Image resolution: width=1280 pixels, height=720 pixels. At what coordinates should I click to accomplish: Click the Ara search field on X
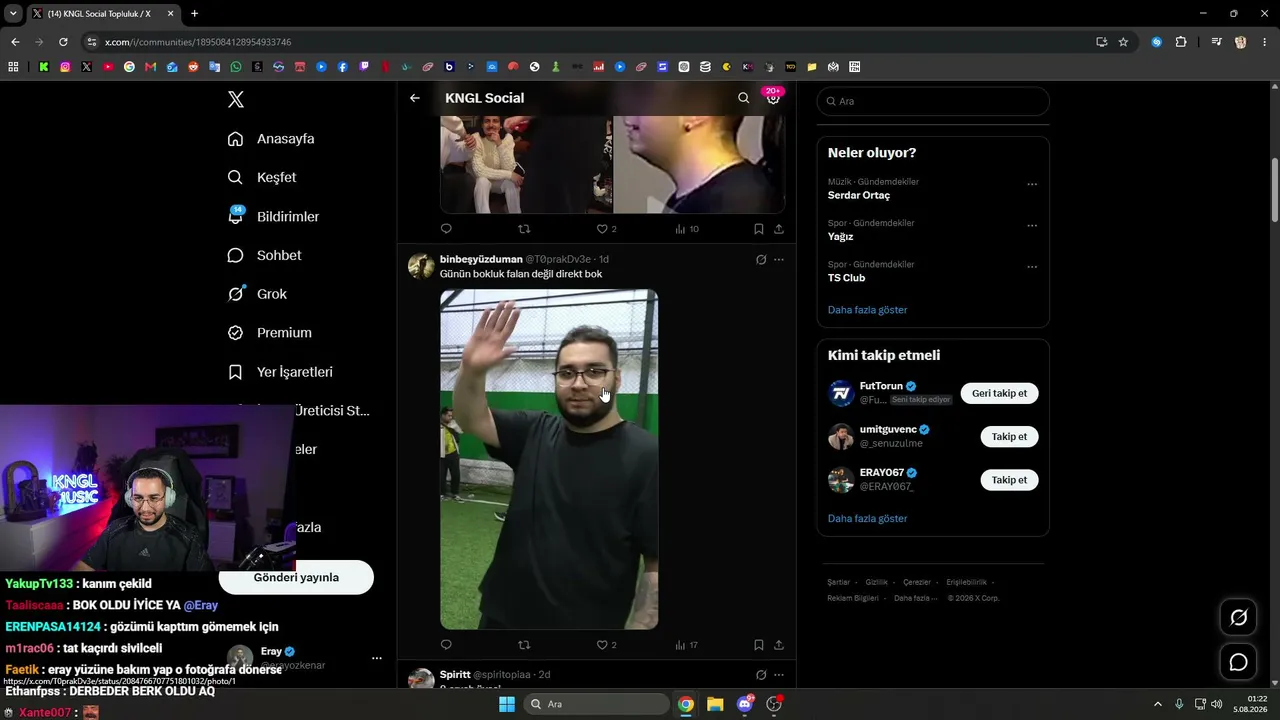(x=933, y=101)
